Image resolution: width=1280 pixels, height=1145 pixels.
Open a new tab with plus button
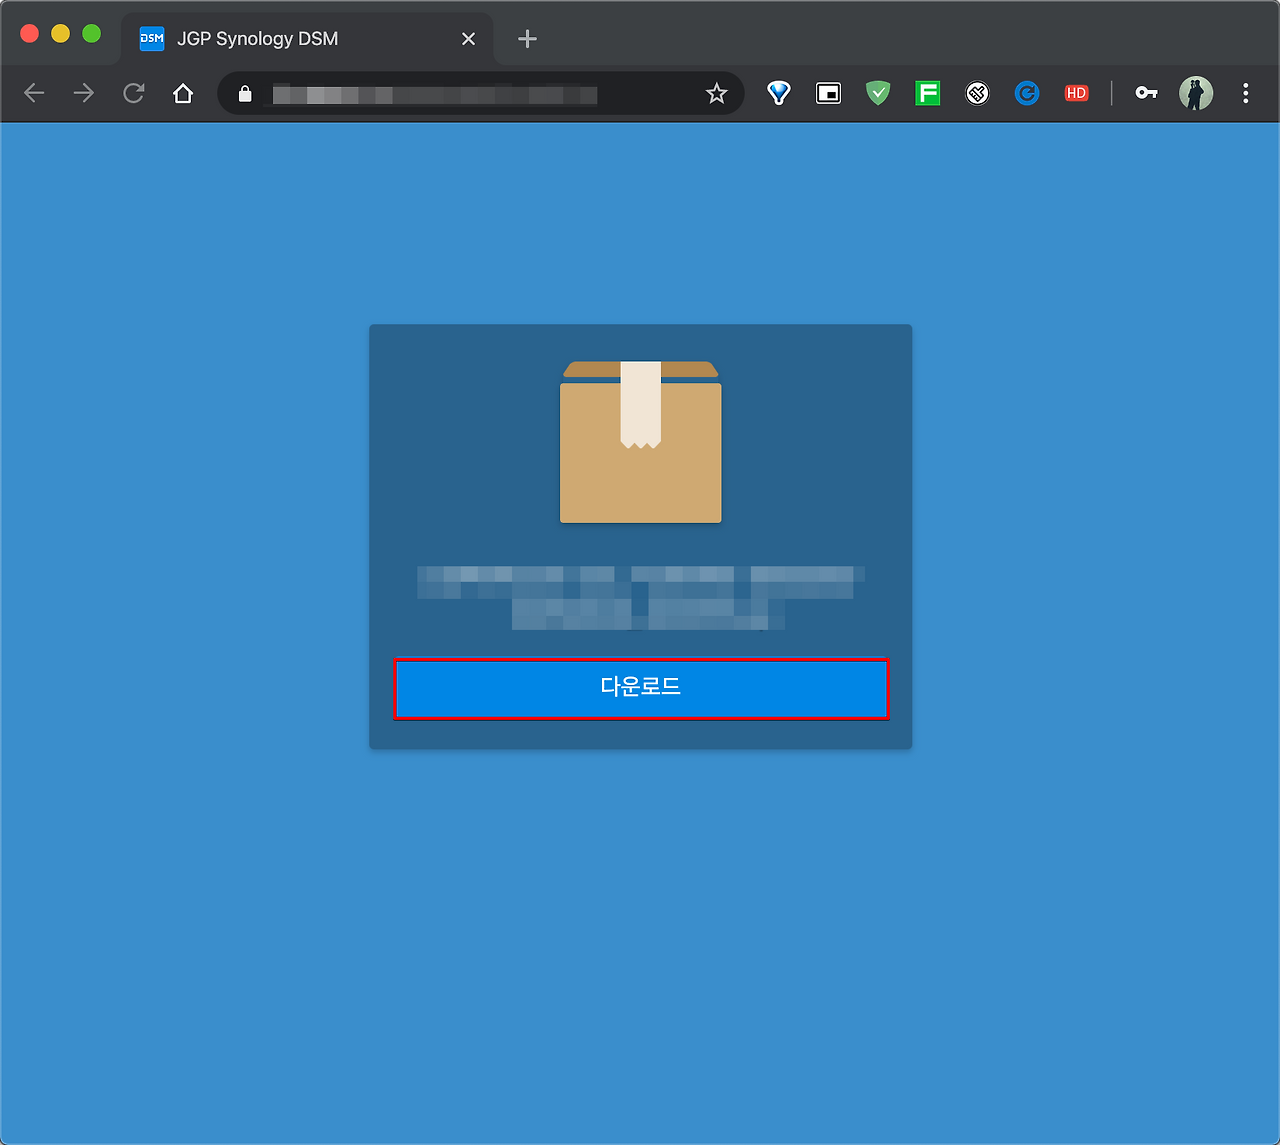tap(527, 38)
